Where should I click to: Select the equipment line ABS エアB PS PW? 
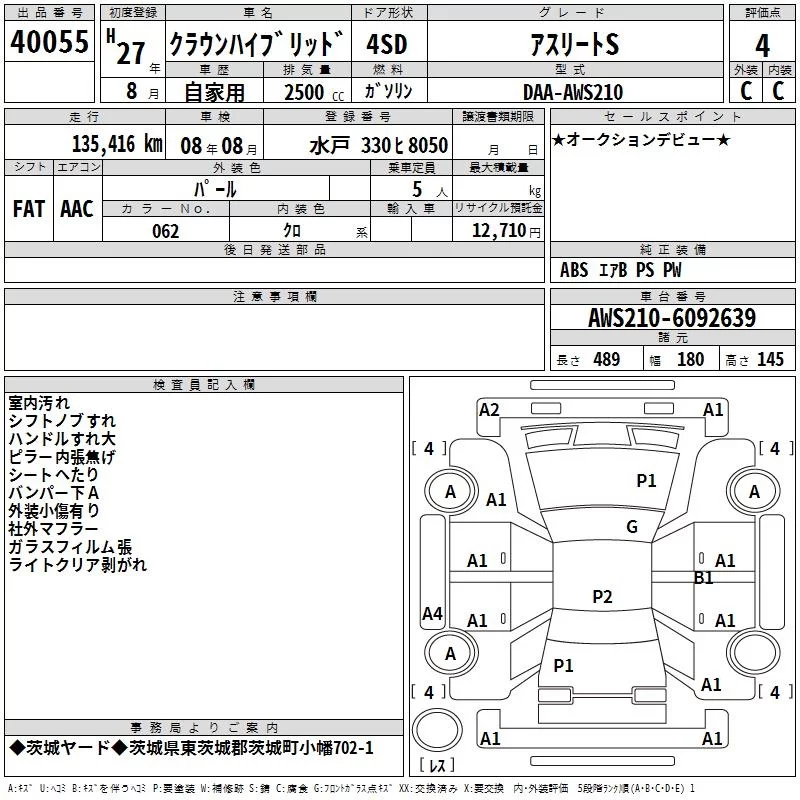[x=620, y=270]
